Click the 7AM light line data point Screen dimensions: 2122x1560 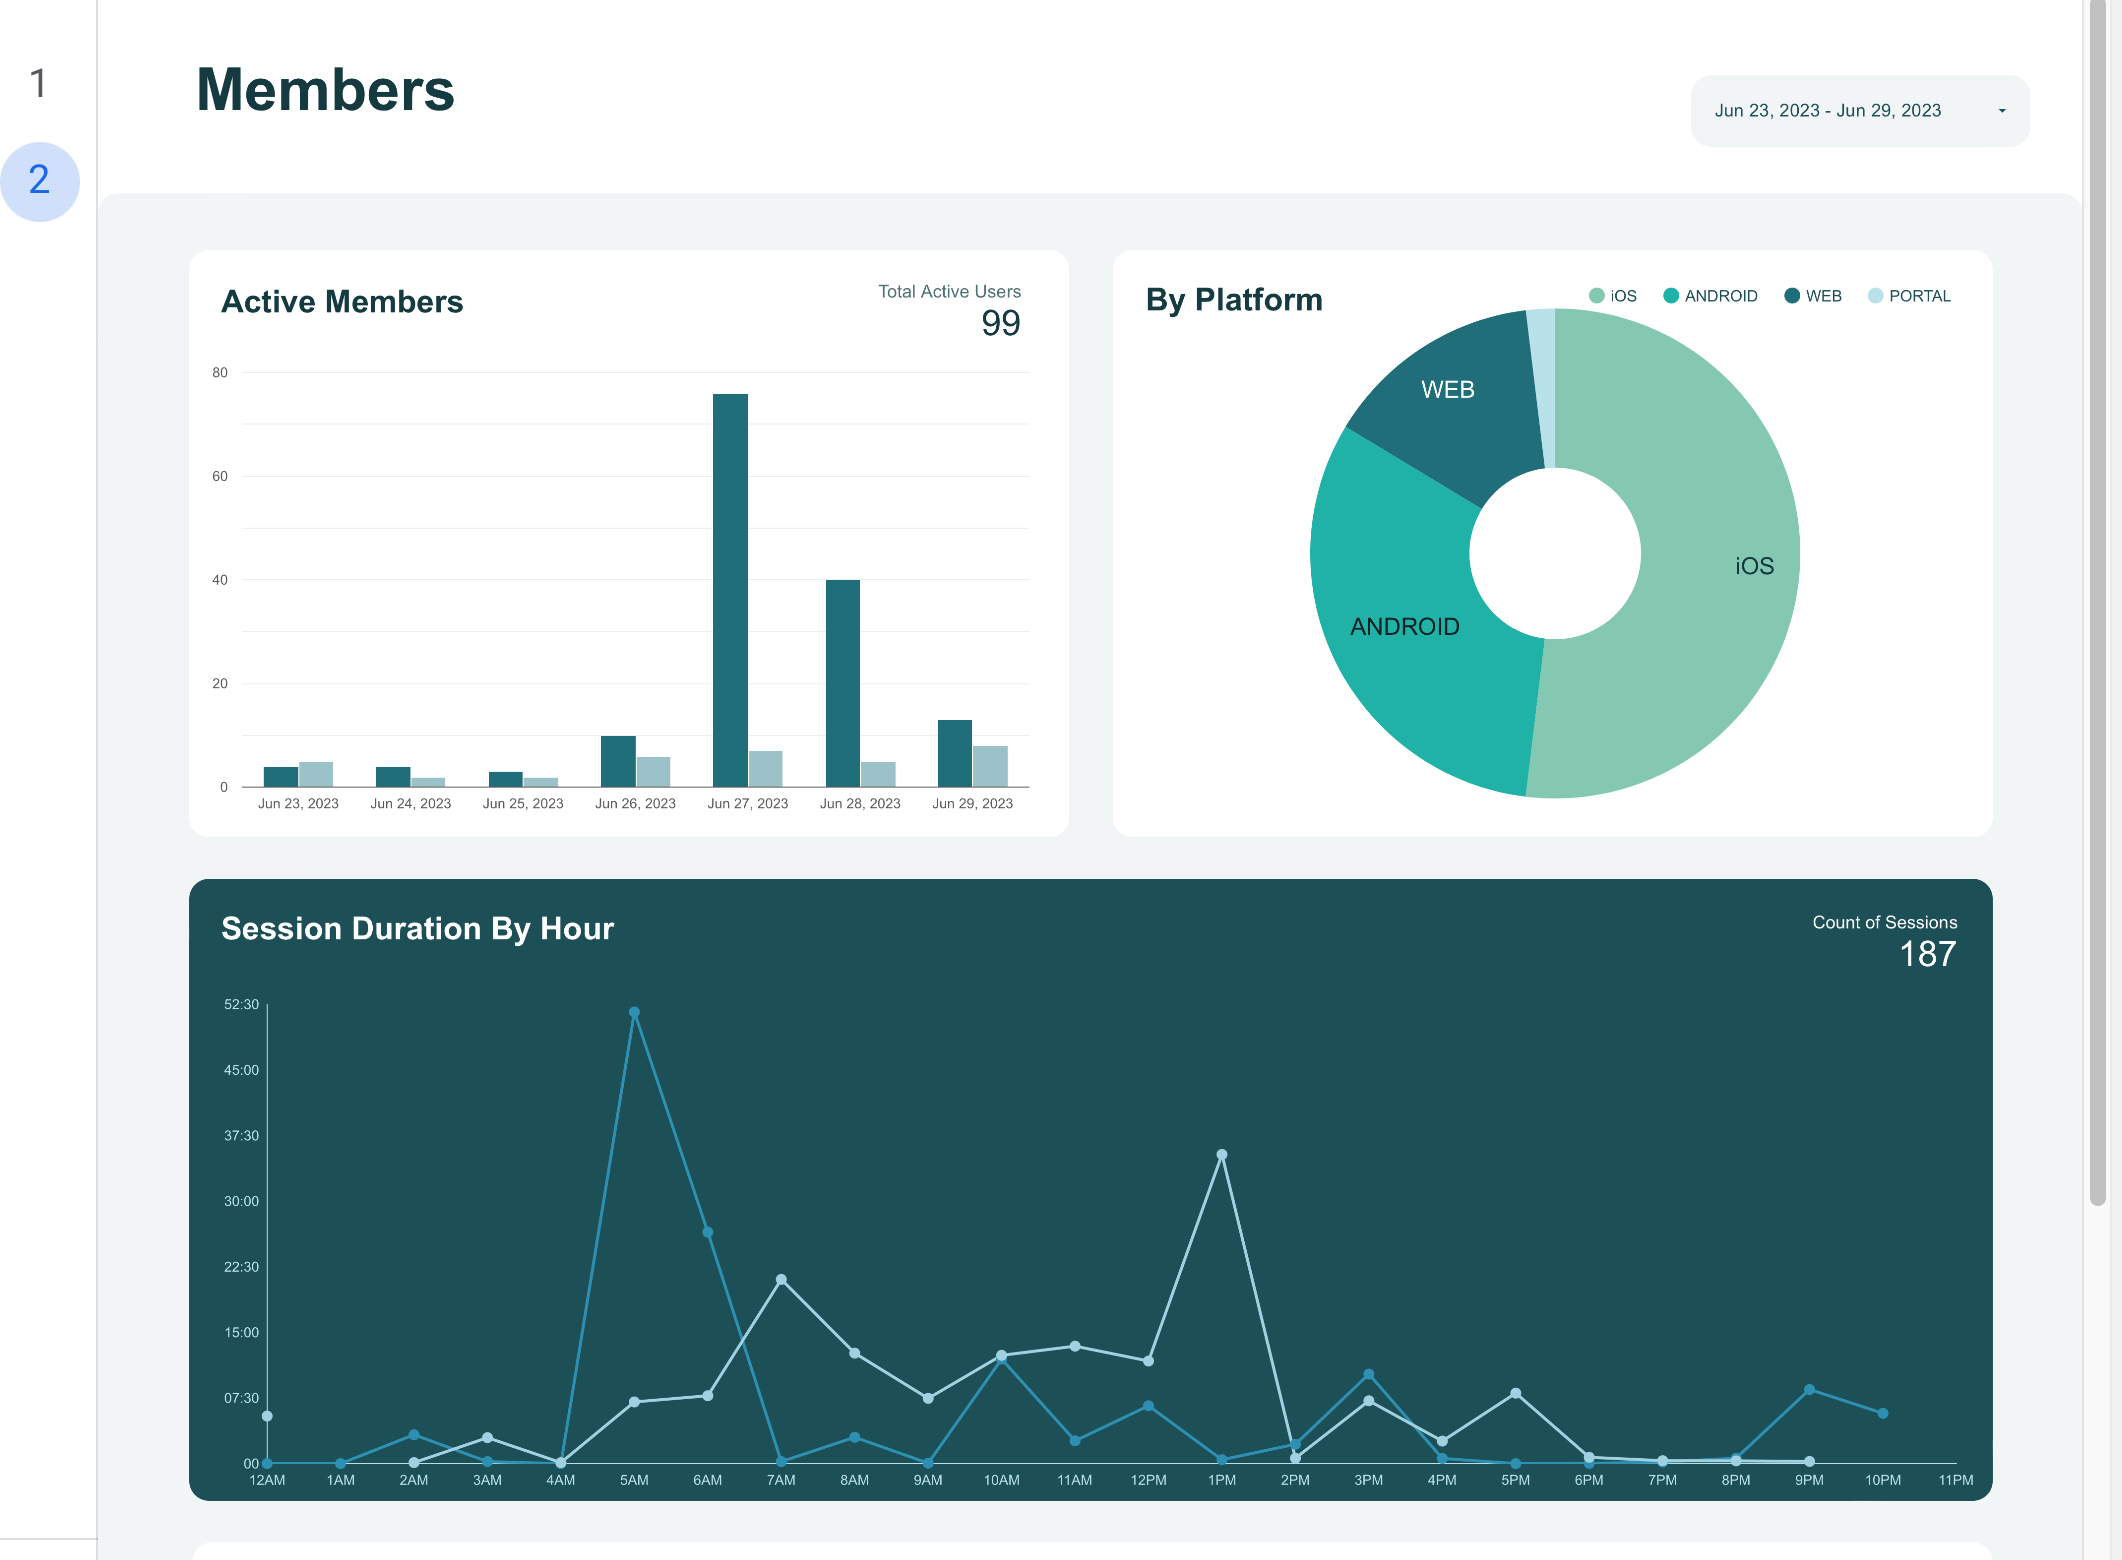pos(781,1280)
